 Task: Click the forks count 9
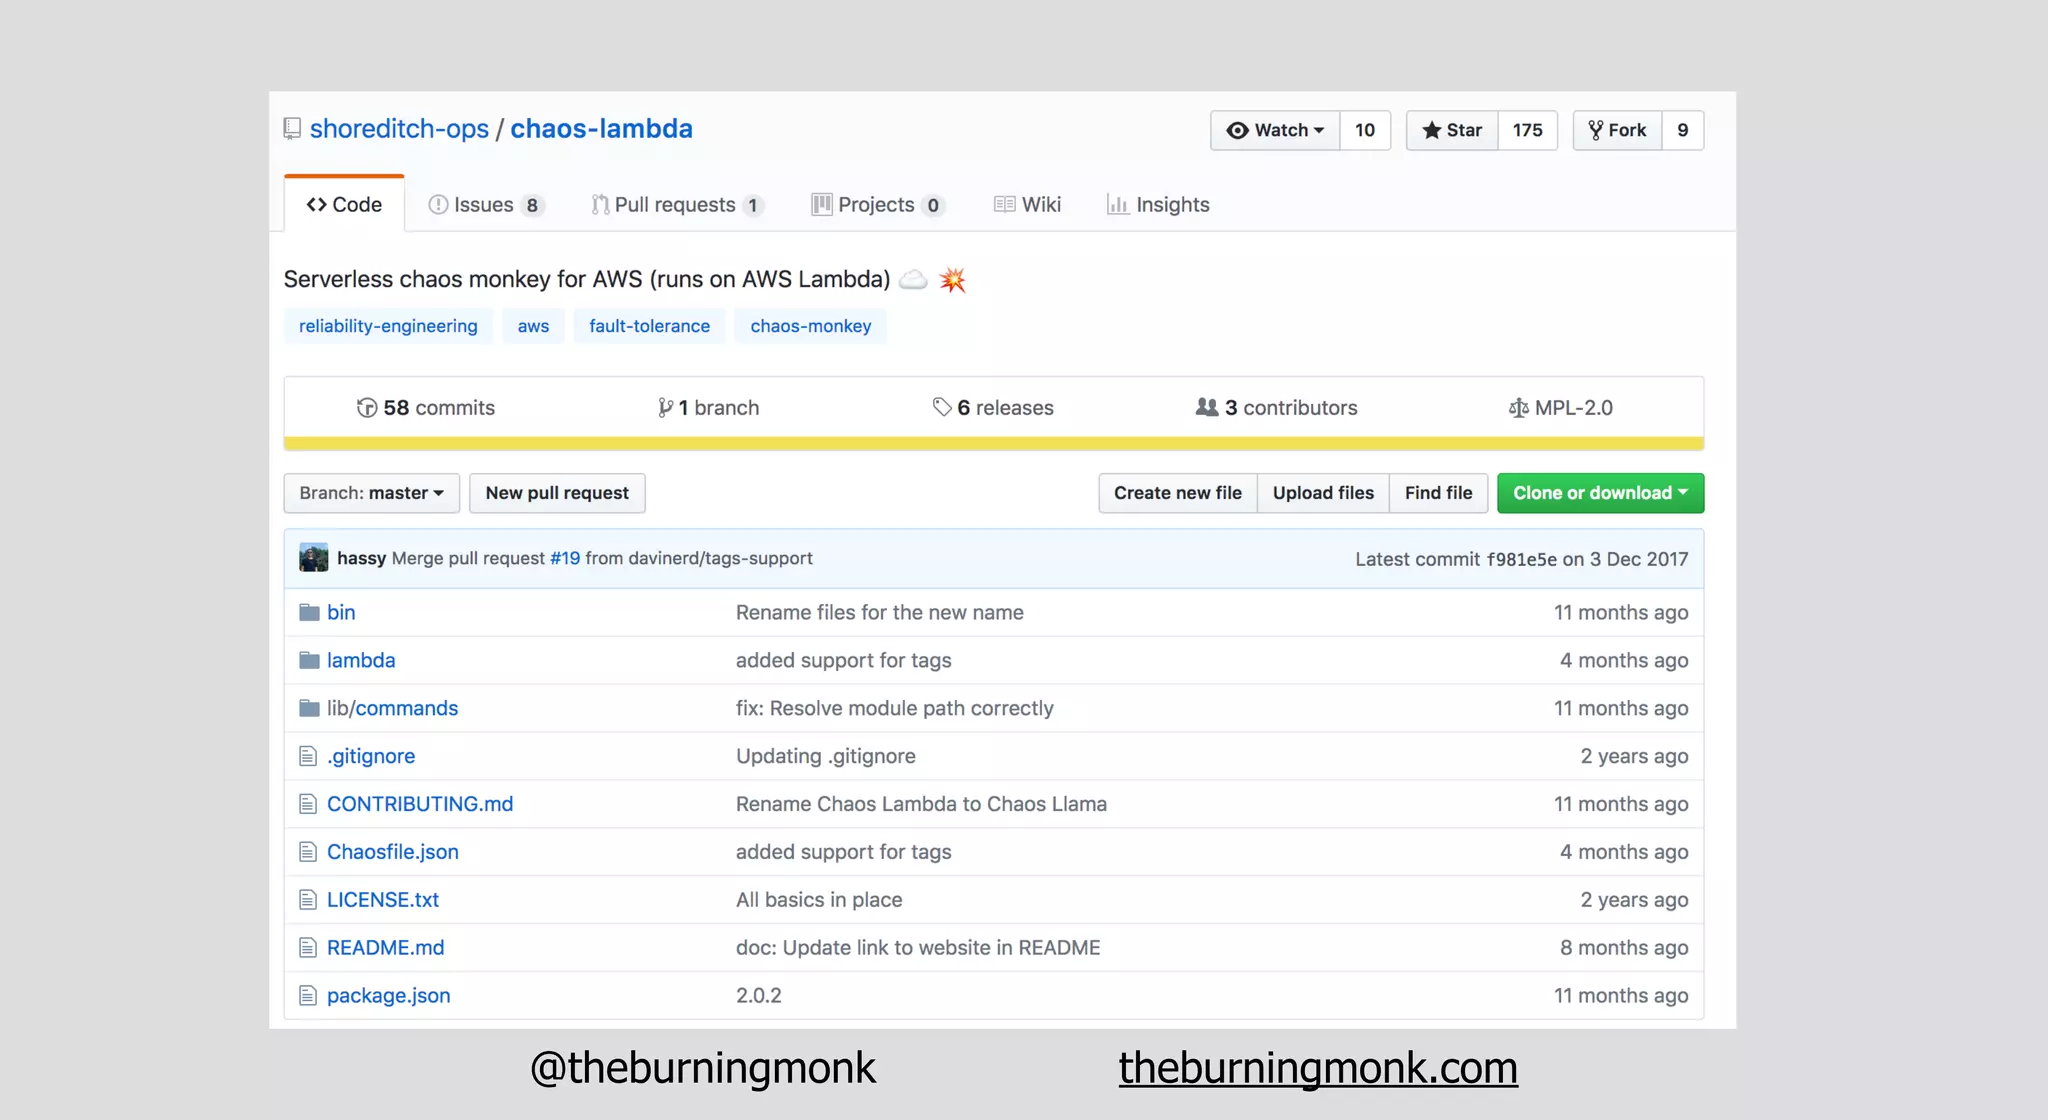click(x=1683, y=130)
